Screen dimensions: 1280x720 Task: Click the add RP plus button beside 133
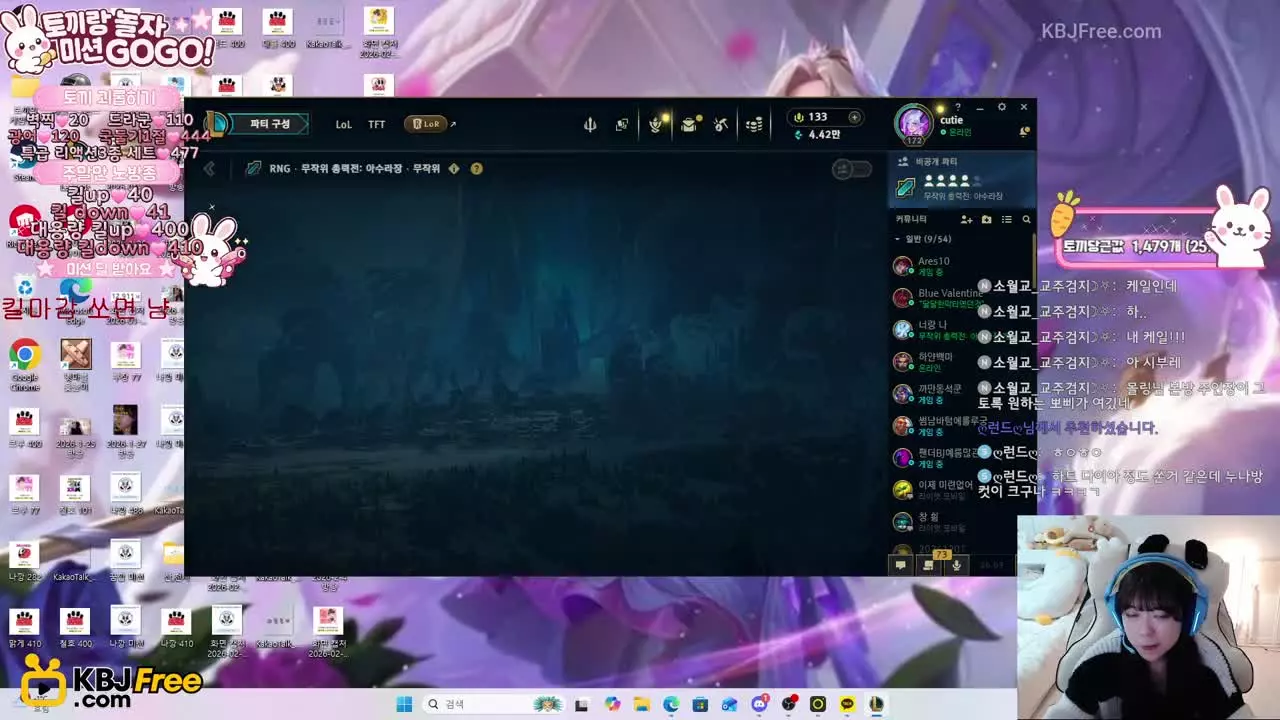(854, 117)
